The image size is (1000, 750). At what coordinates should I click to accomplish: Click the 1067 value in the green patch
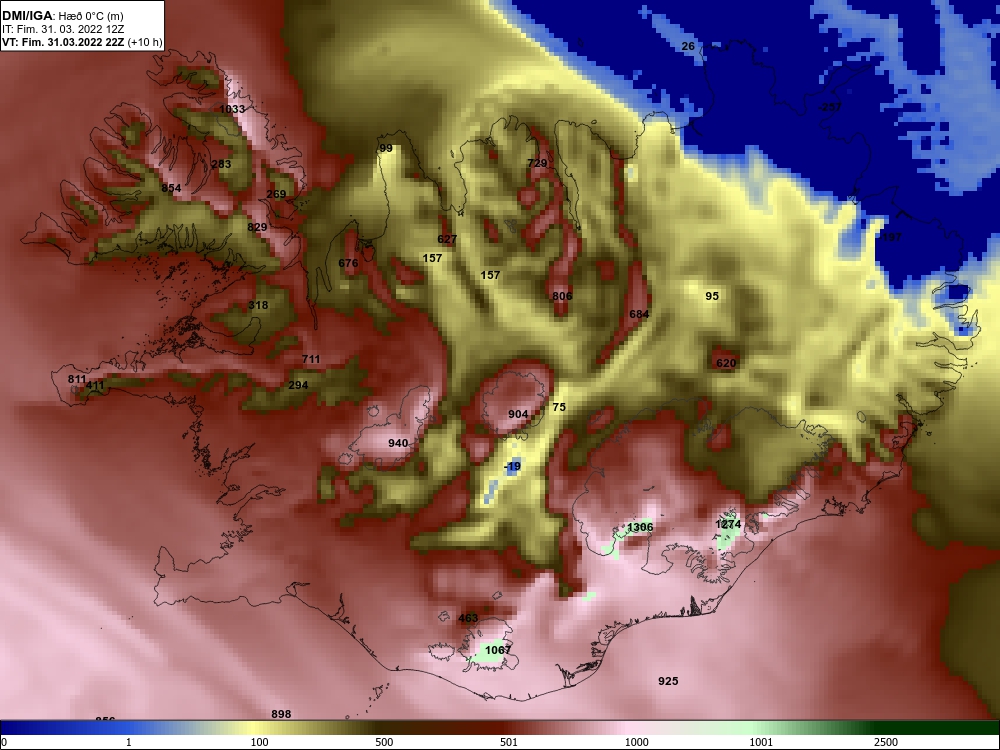(498, 651)
